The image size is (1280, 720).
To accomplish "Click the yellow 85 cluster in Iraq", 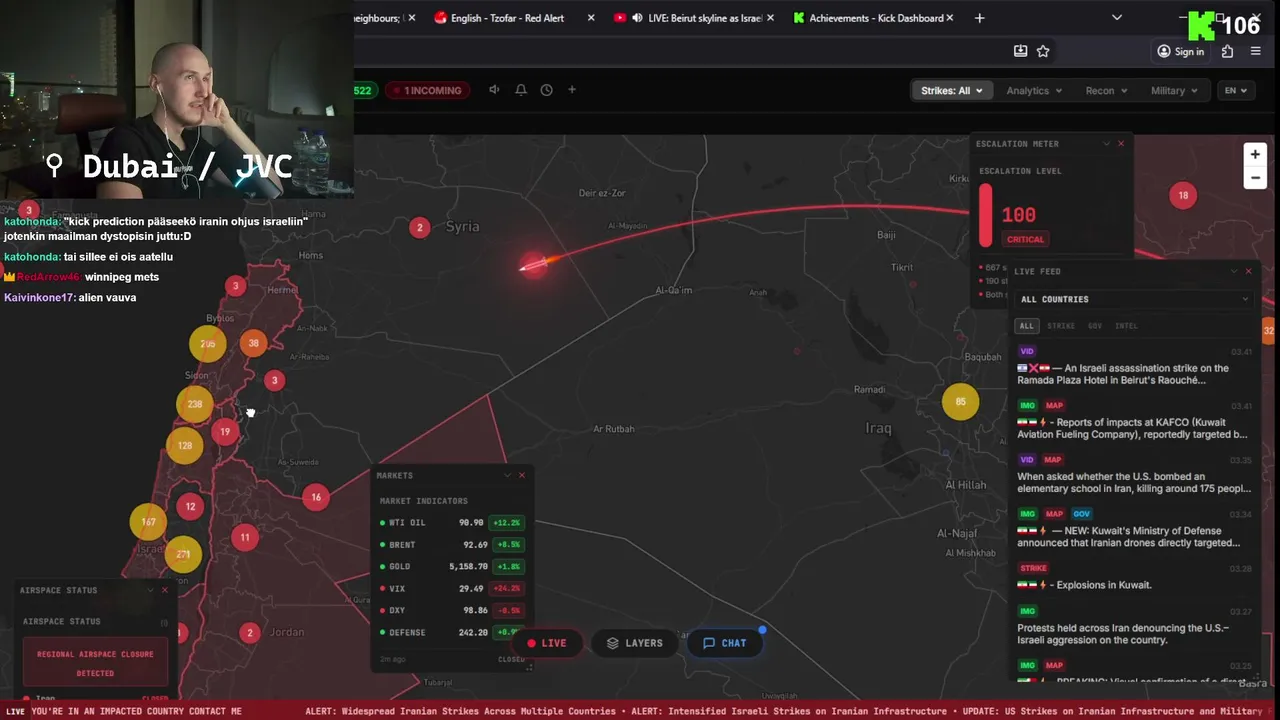I will (961, 402).
